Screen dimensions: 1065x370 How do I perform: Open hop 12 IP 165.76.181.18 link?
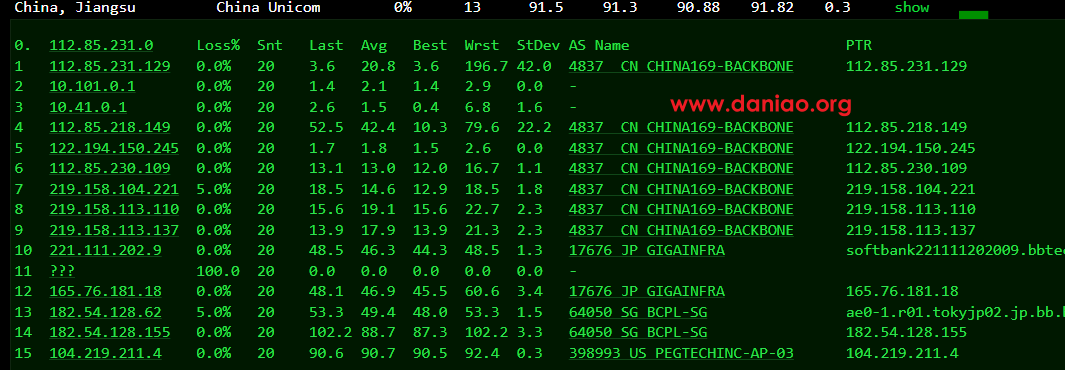(105, 291)
